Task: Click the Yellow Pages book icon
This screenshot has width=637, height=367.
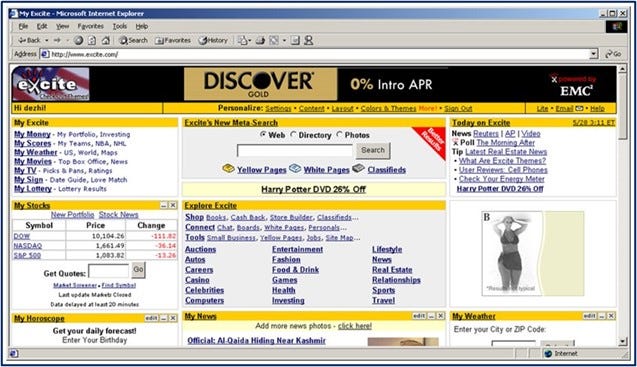Action: pyautogui.click(x=228, y=168)
